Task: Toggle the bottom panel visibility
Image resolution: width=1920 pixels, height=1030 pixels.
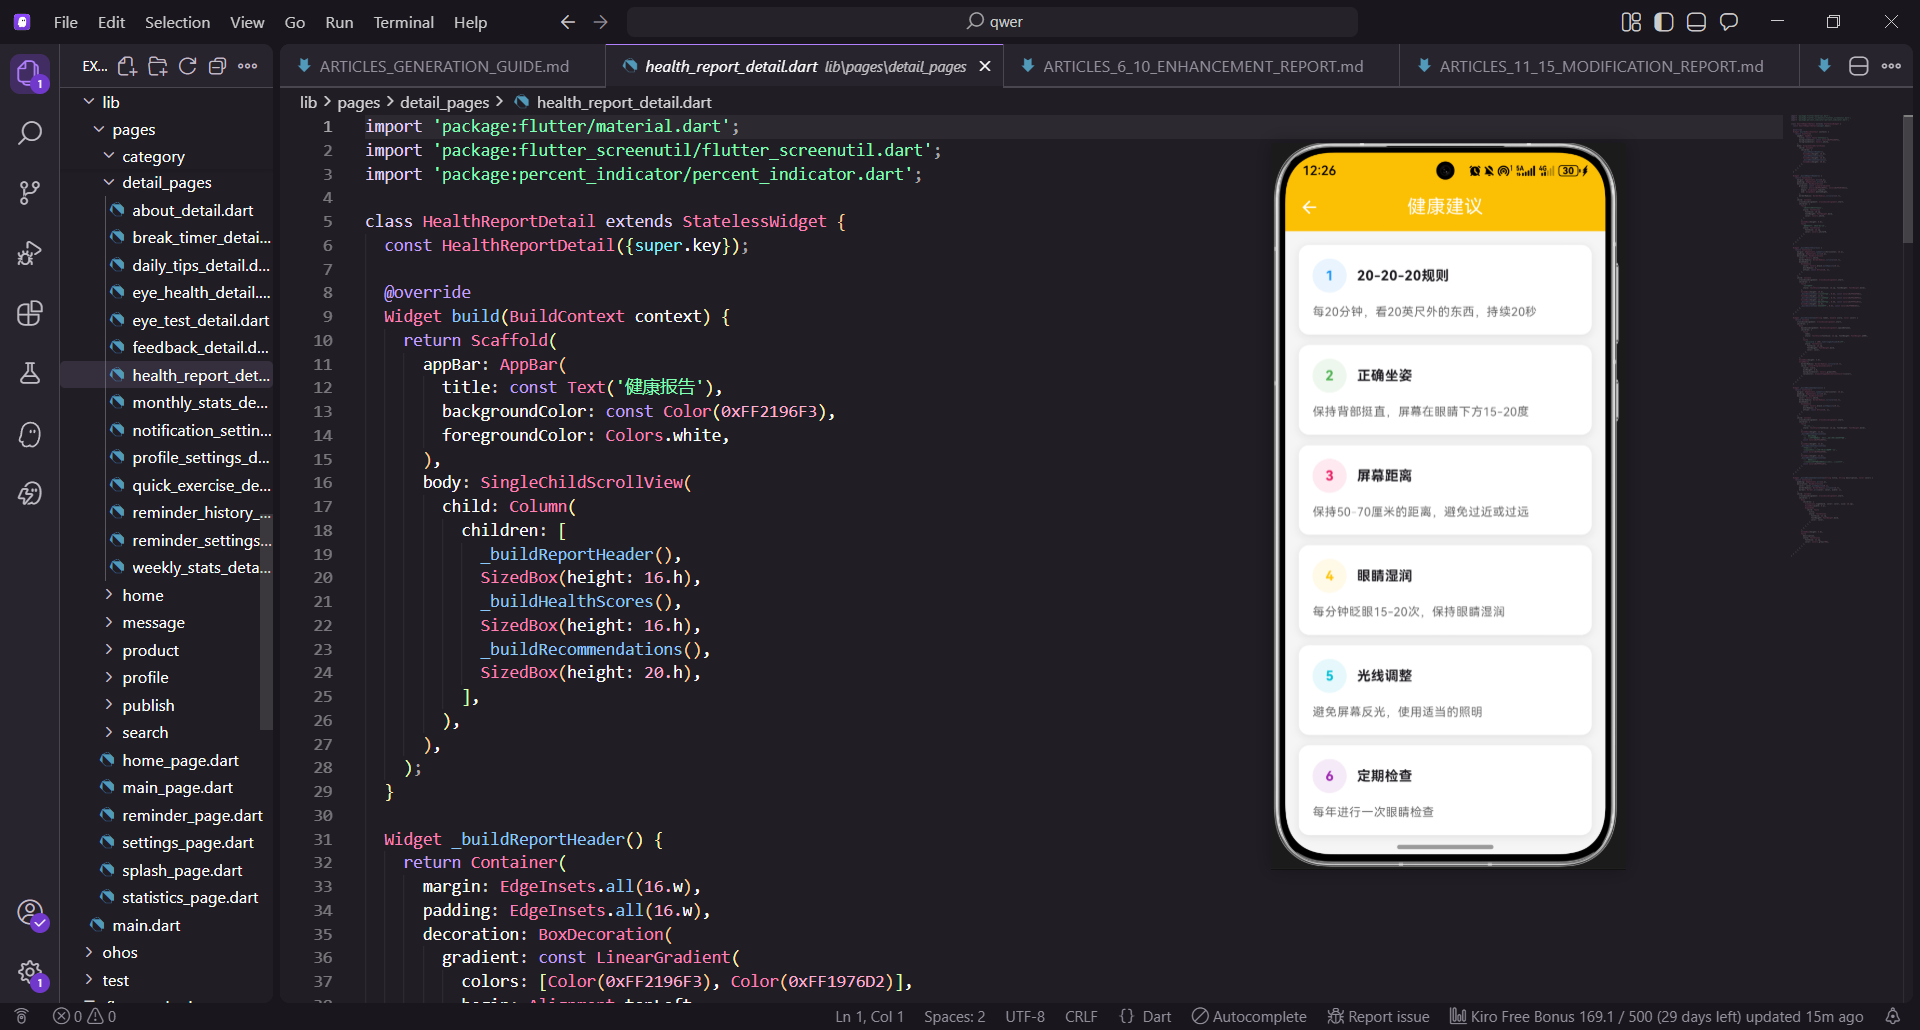Action: coord(1696,22)
